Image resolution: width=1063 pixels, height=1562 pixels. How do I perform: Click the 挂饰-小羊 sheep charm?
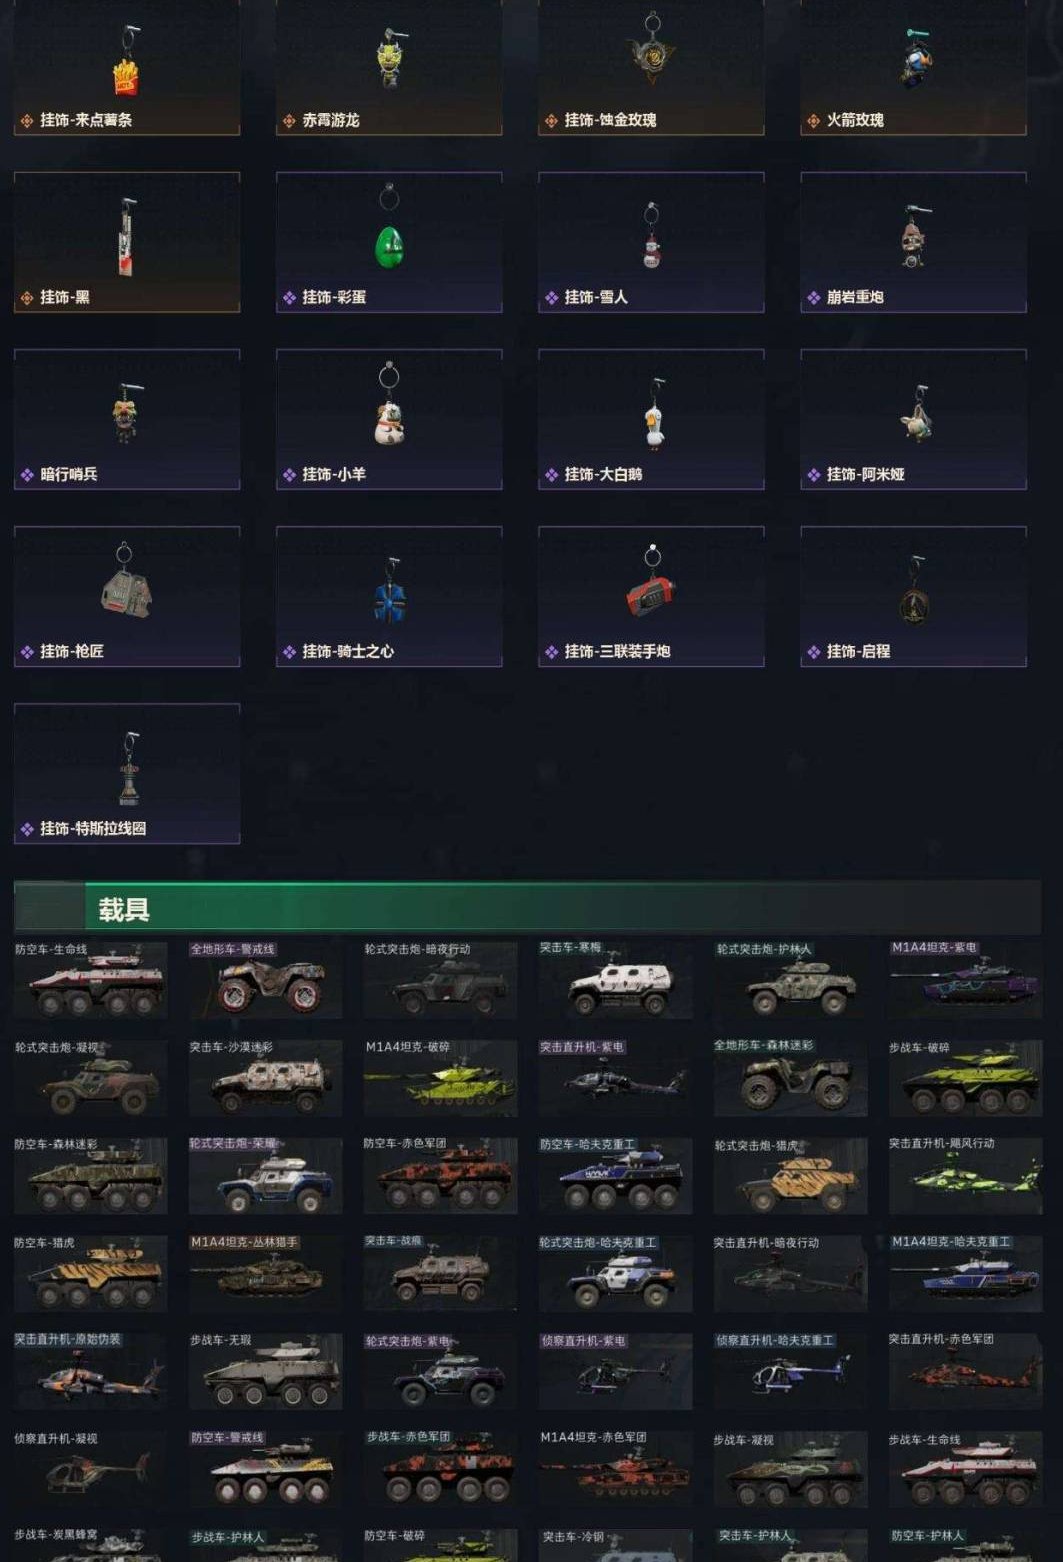[389, 419]
